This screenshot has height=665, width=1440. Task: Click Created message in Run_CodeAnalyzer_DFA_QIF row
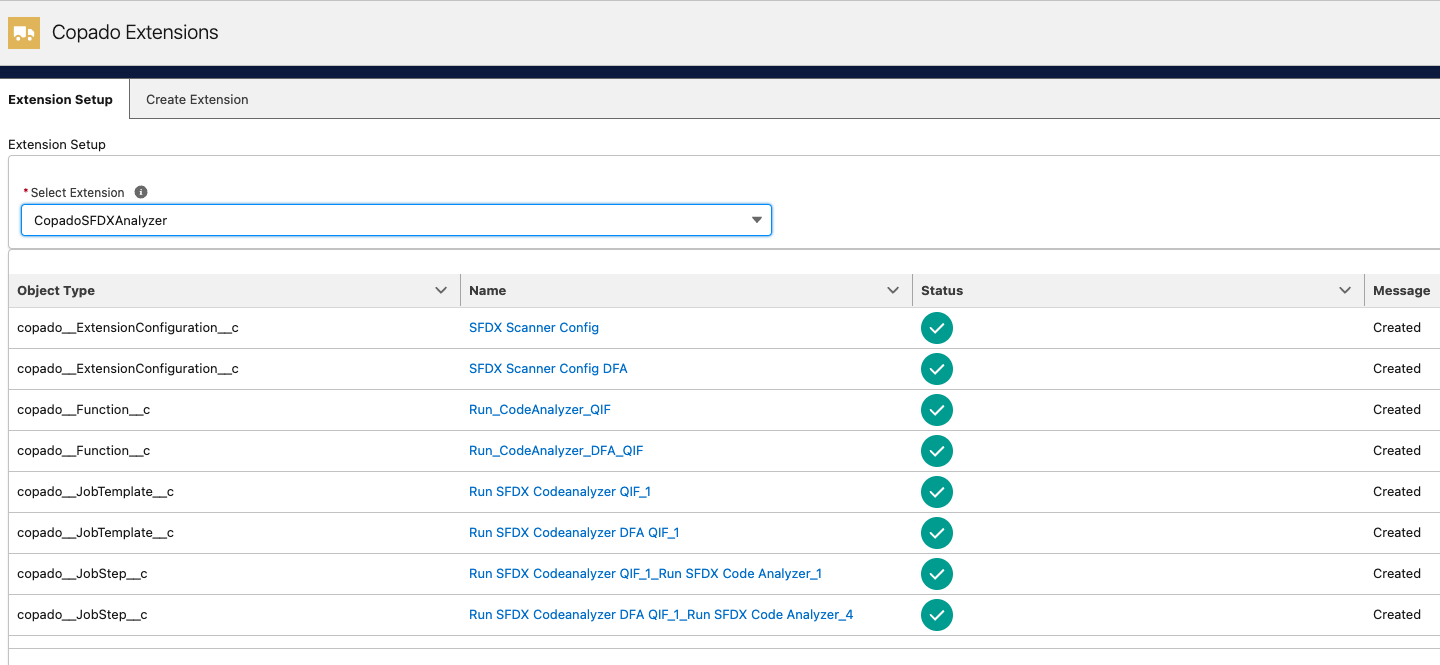pos(1397,451)
